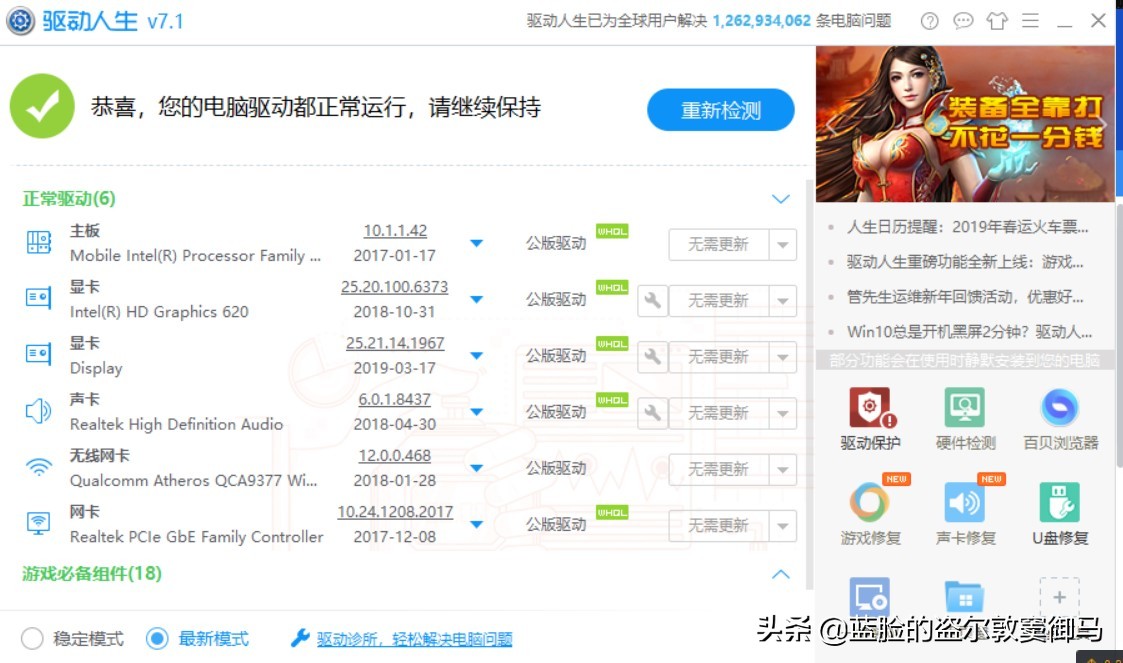1123x663 pixels.
Task: Click the feedback chat bubble icon
Action: tap(962, 20)
